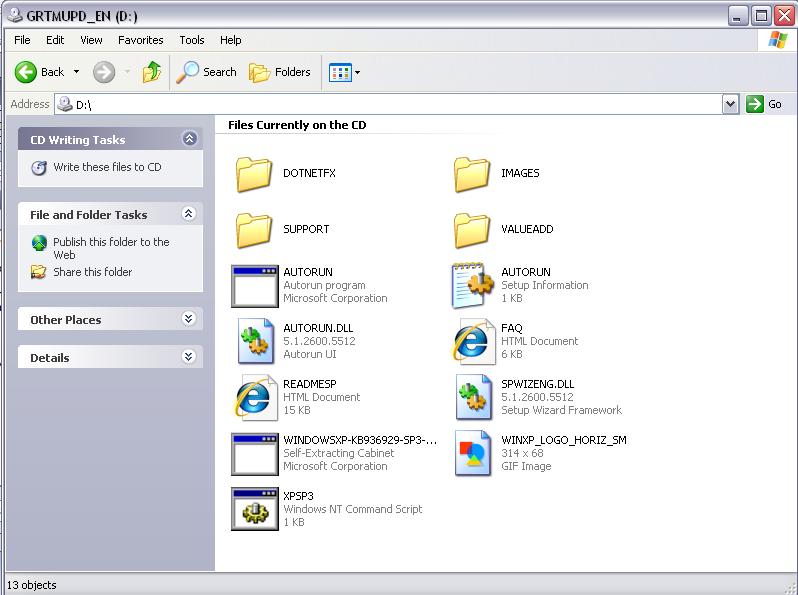Click the Forward arrow icon
The width and height of the screenshot is (798, 595).
[x=104, y=72]
